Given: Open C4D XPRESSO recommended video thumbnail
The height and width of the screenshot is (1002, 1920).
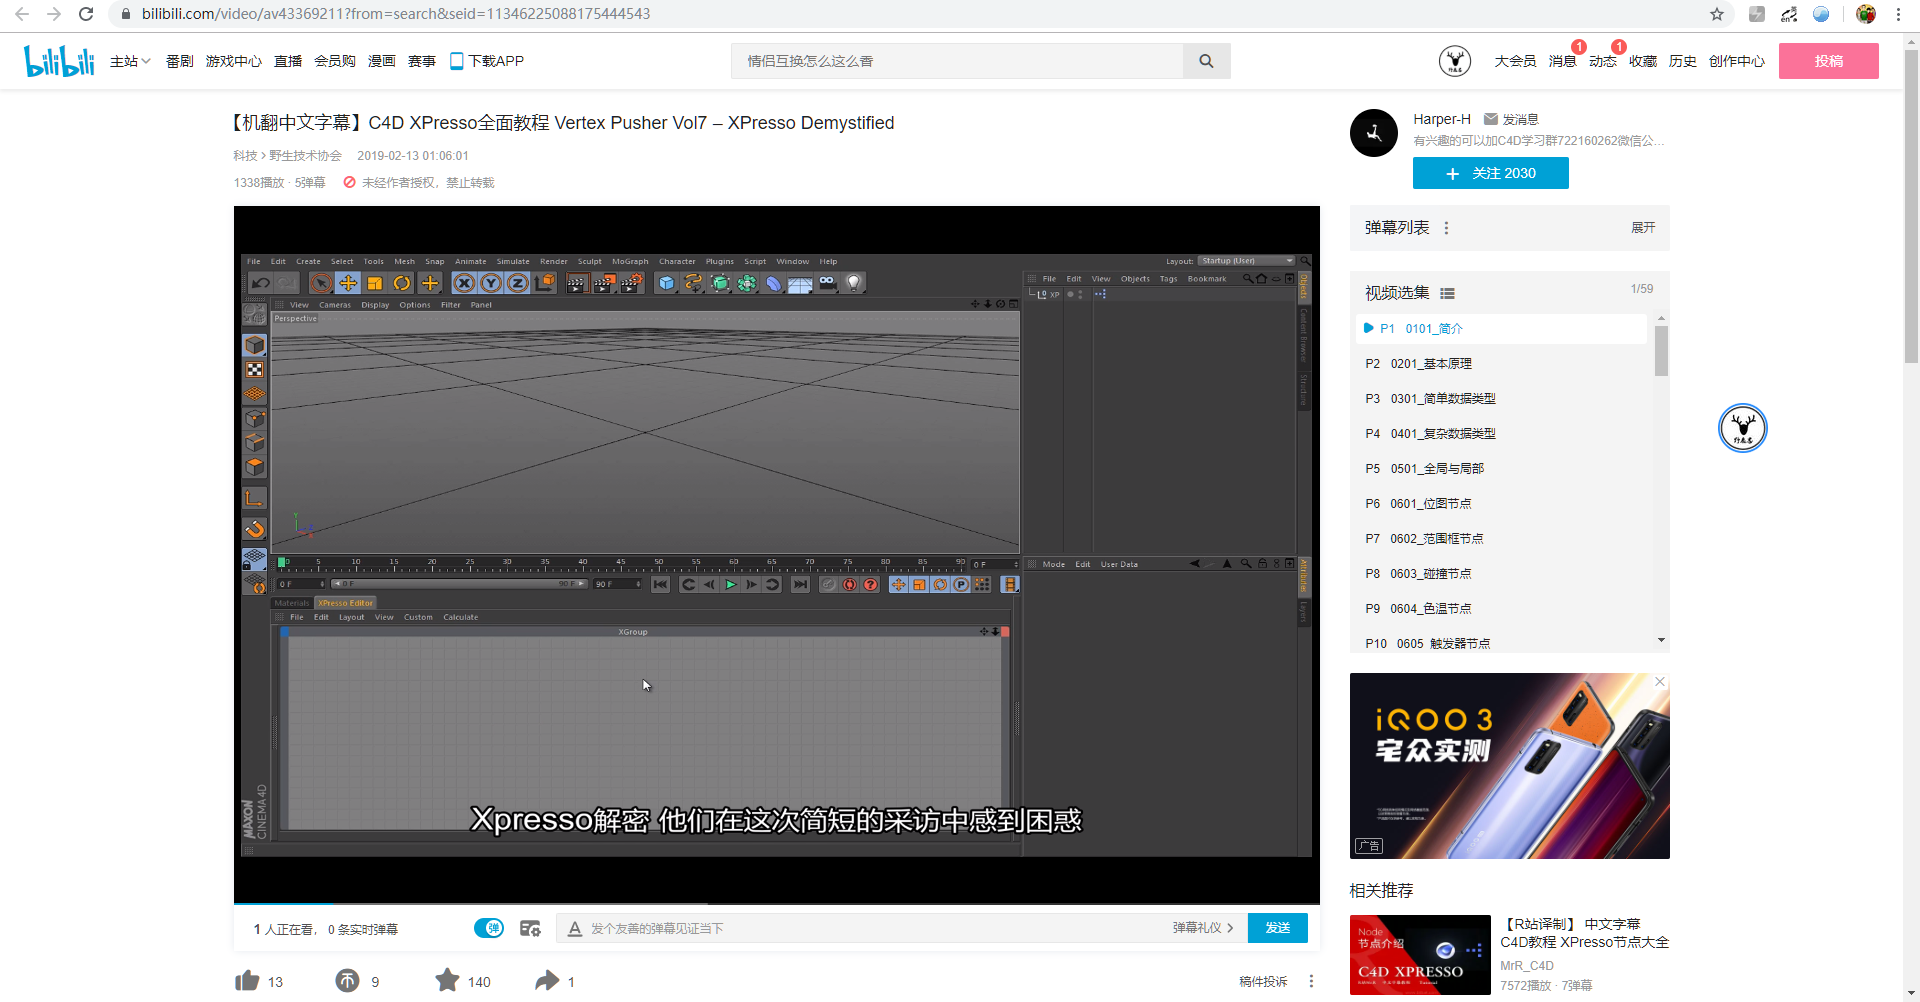Looking at the screenshot, I should click(1420, 955).
